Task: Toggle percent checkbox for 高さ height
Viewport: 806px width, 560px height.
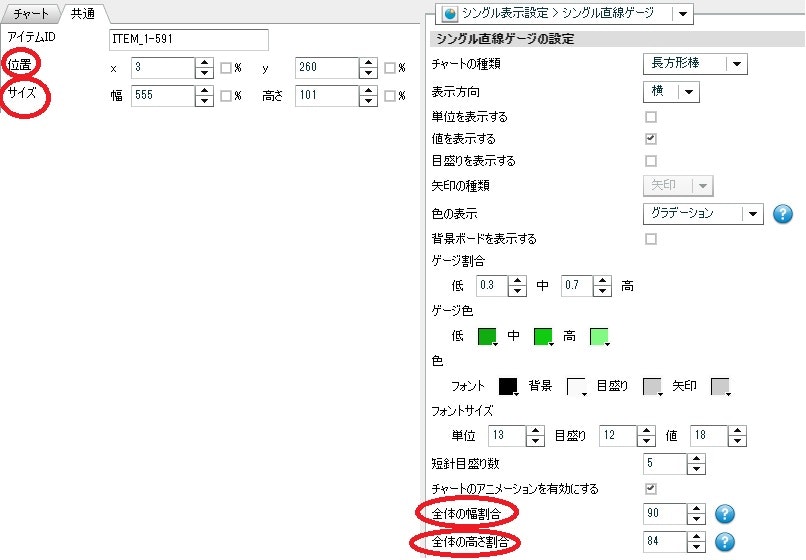Action: pos(390,96)
